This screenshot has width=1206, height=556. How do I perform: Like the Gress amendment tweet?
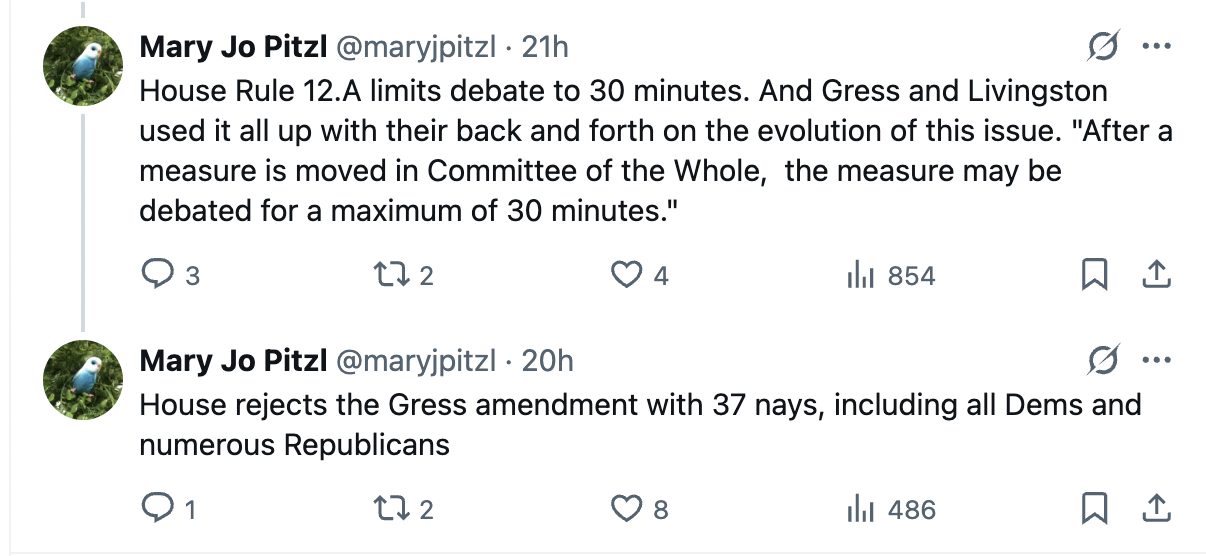coord(626,510)
